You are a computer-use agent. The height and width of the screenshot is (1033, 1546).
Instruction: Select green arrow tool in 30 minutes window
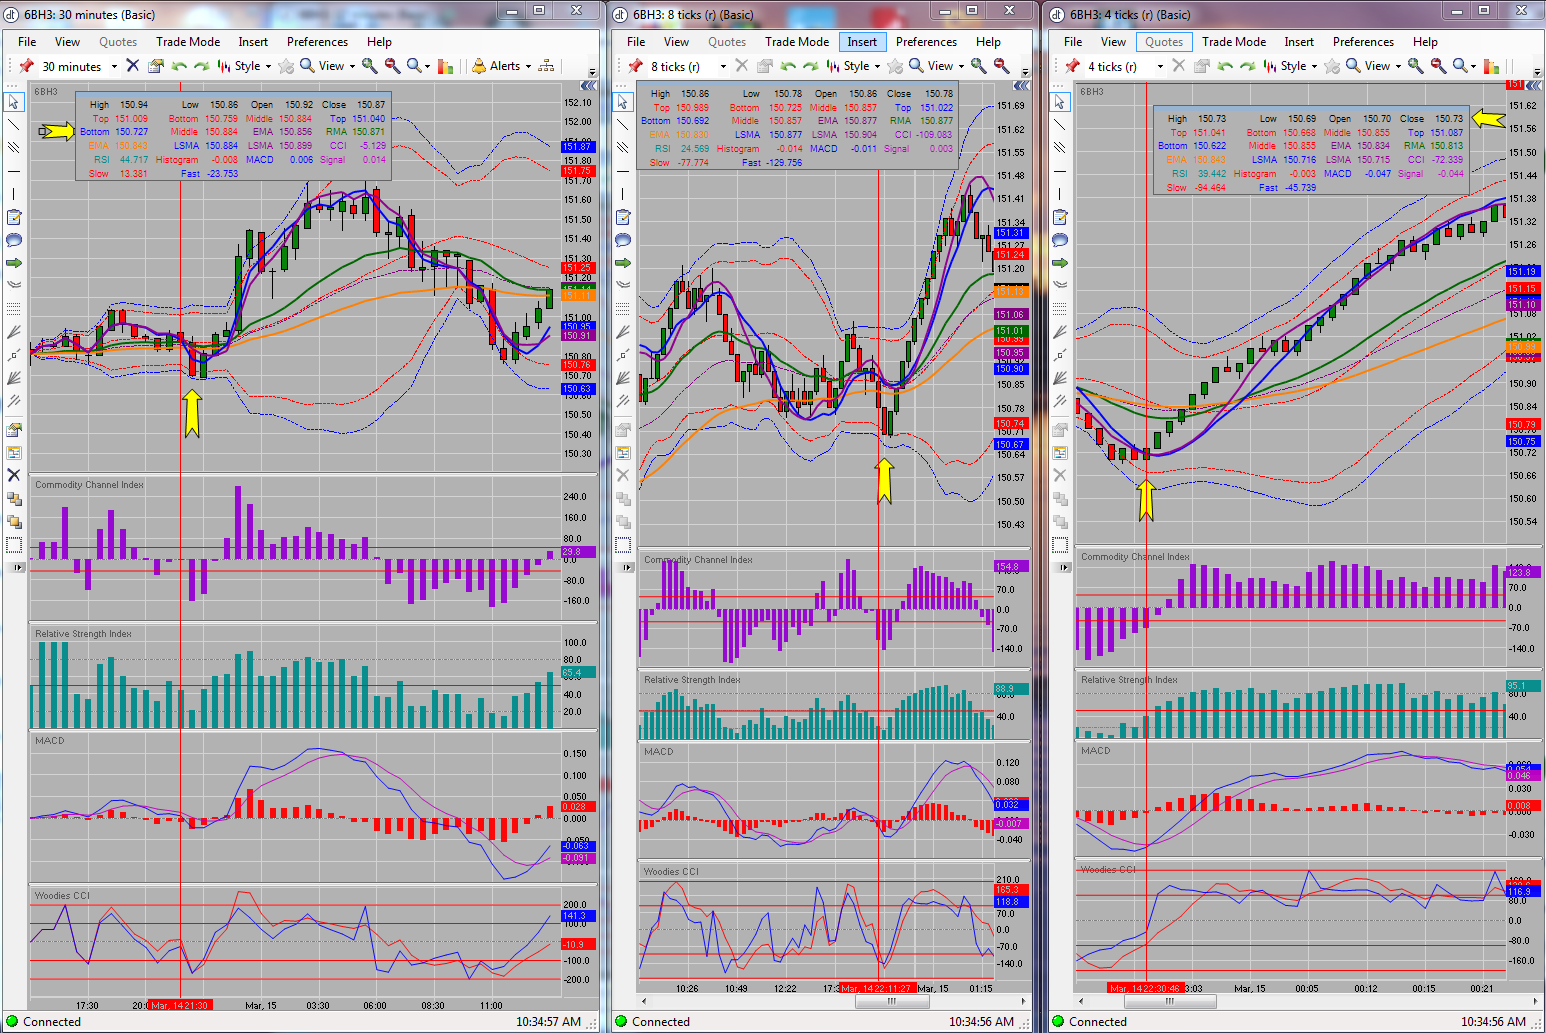coord(14,263)
